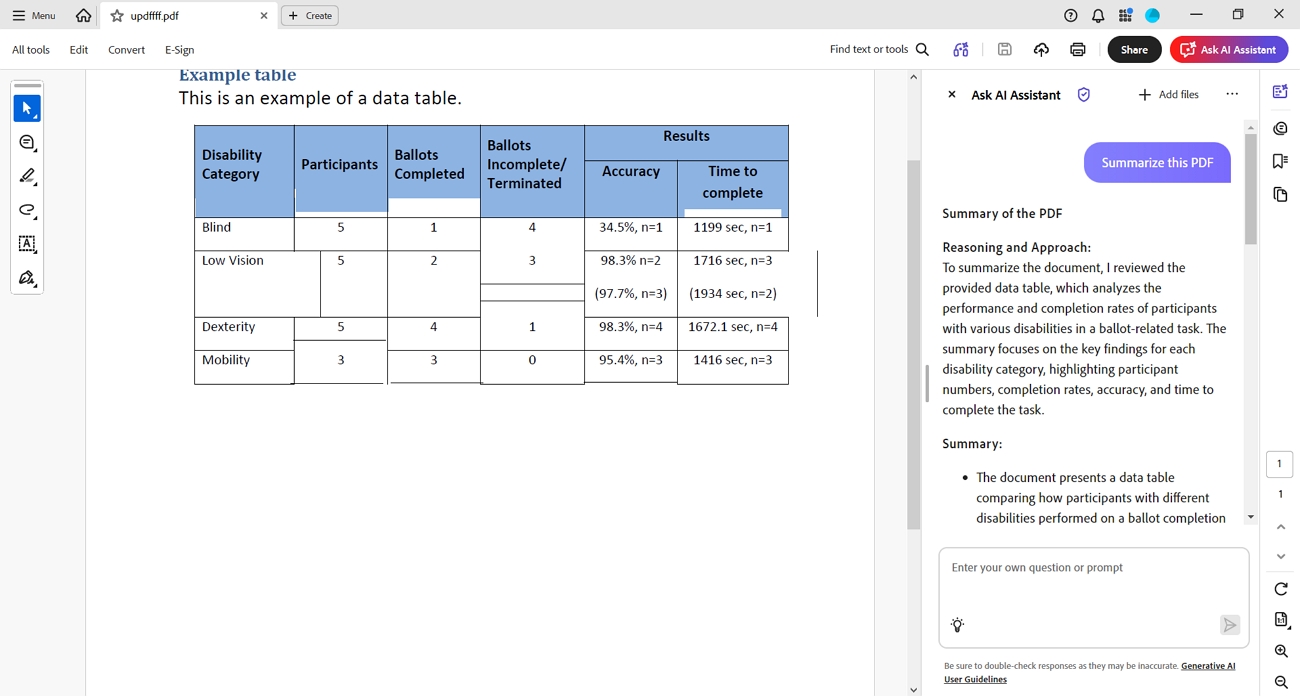Open the Help question mark icon

pos(1071,15)
